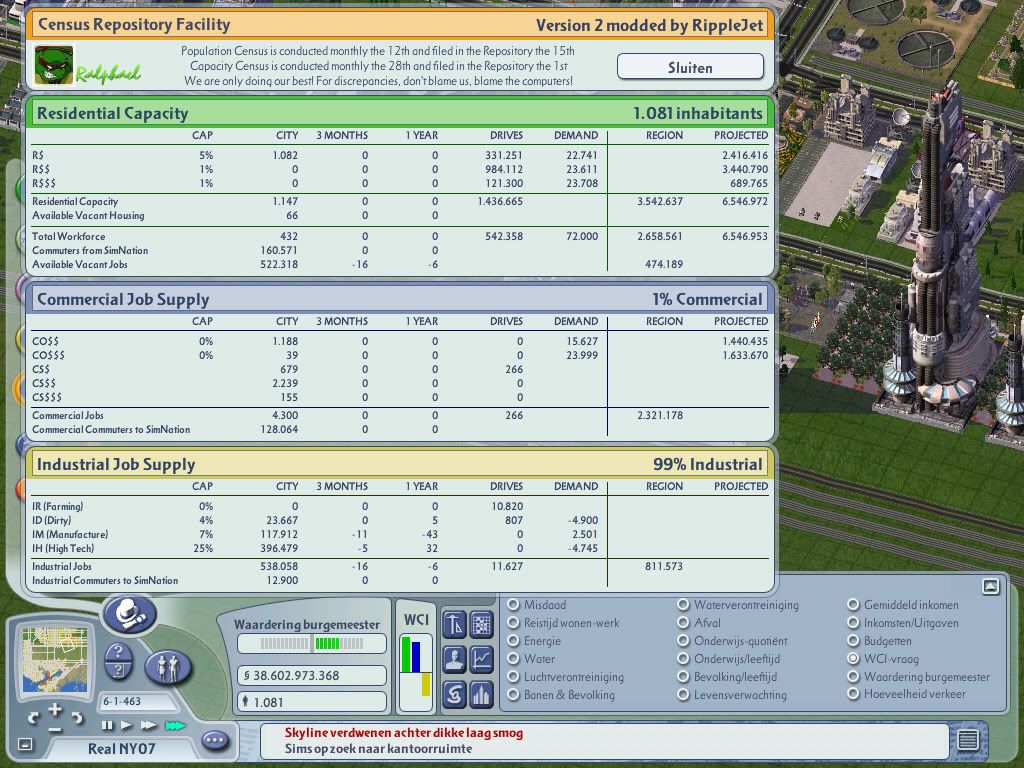Minimize the control panel using the corner icon
Viewport: 1024px width, 768px height.
(x=25, y=744)
